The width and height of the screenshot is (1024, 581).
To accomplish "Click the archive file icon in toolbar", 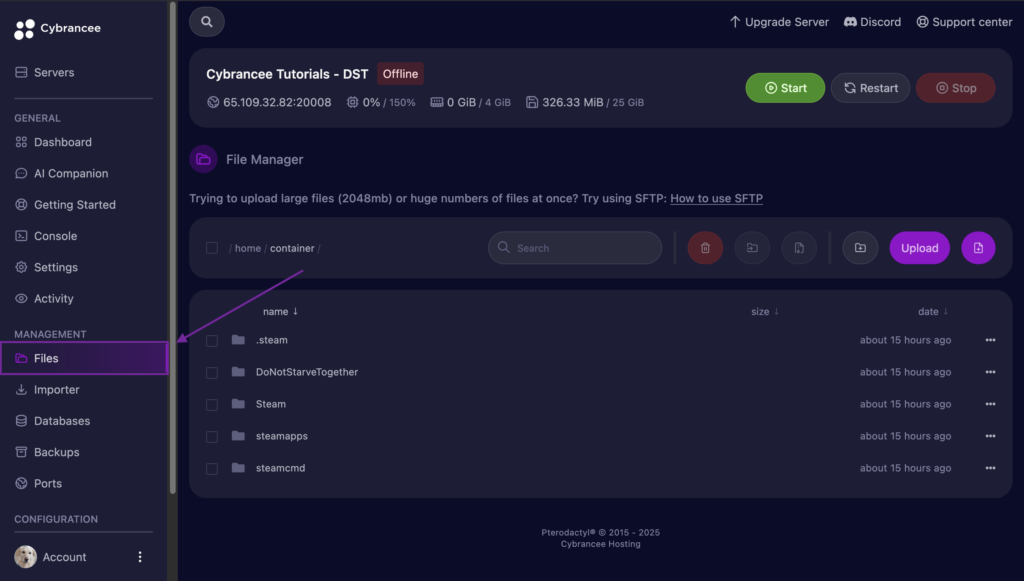I will [799, 248].
